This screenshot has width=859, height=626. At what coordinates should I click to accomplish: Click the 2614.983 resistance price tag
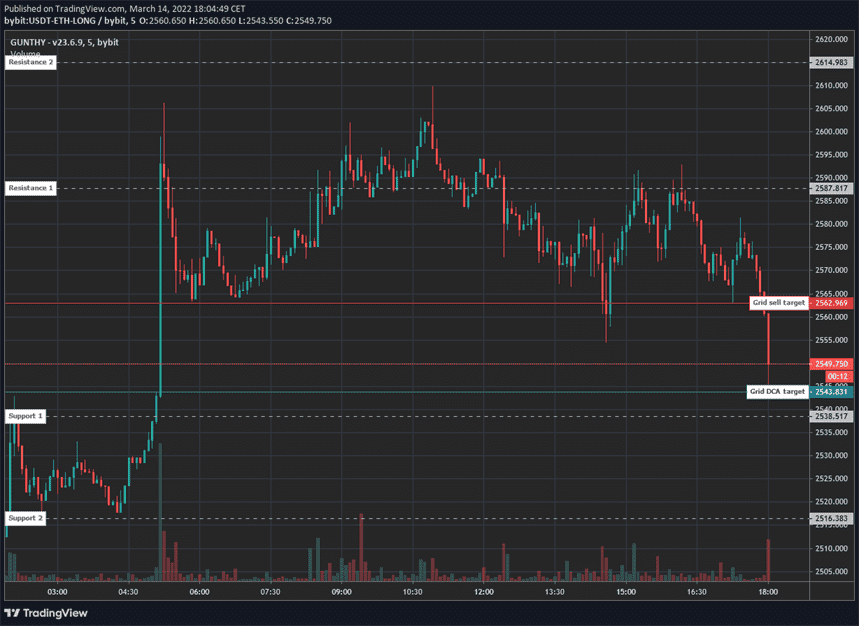[x=832, y=62]
